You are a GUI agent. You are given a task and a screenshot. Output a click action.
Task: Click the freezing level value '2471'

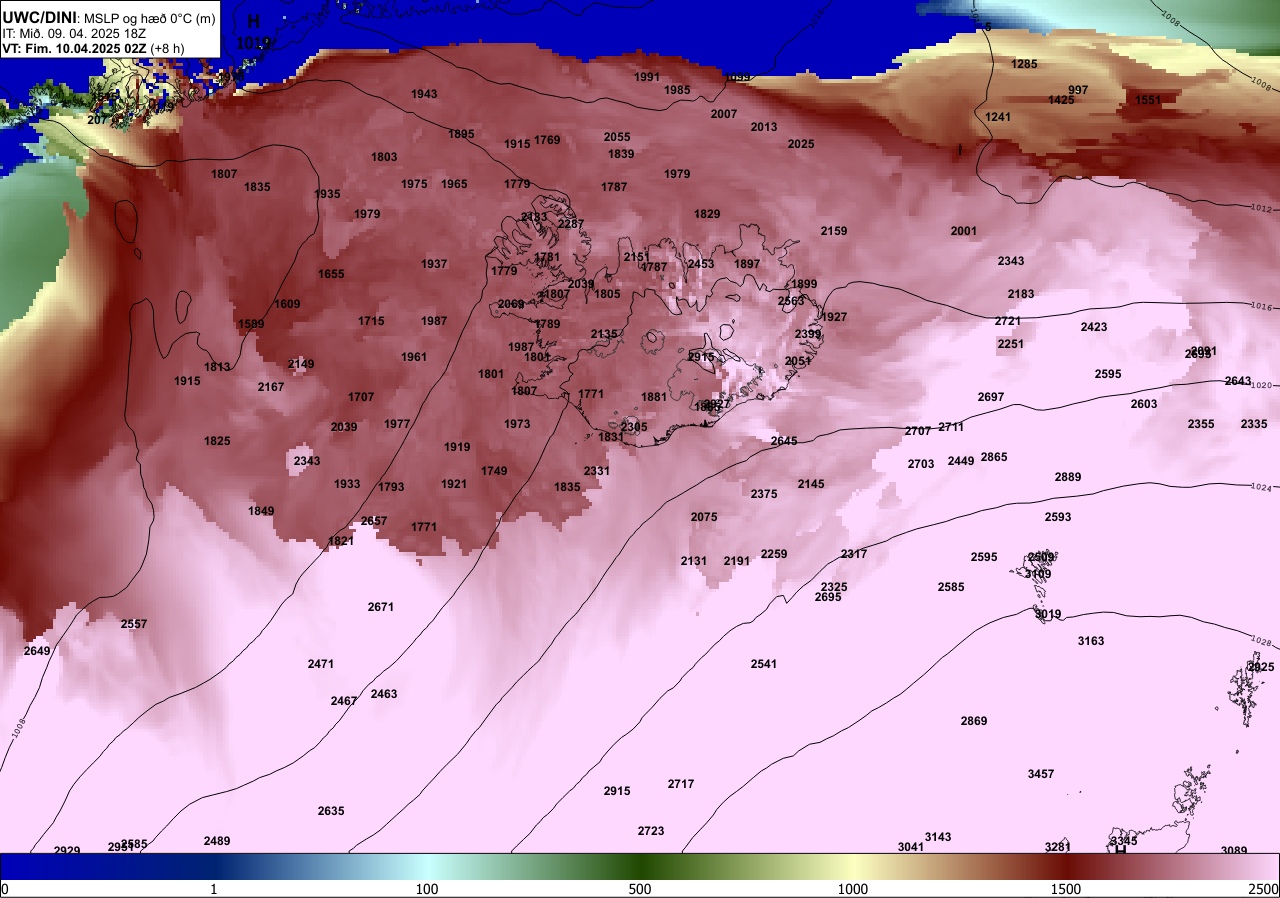click(321, 664)
